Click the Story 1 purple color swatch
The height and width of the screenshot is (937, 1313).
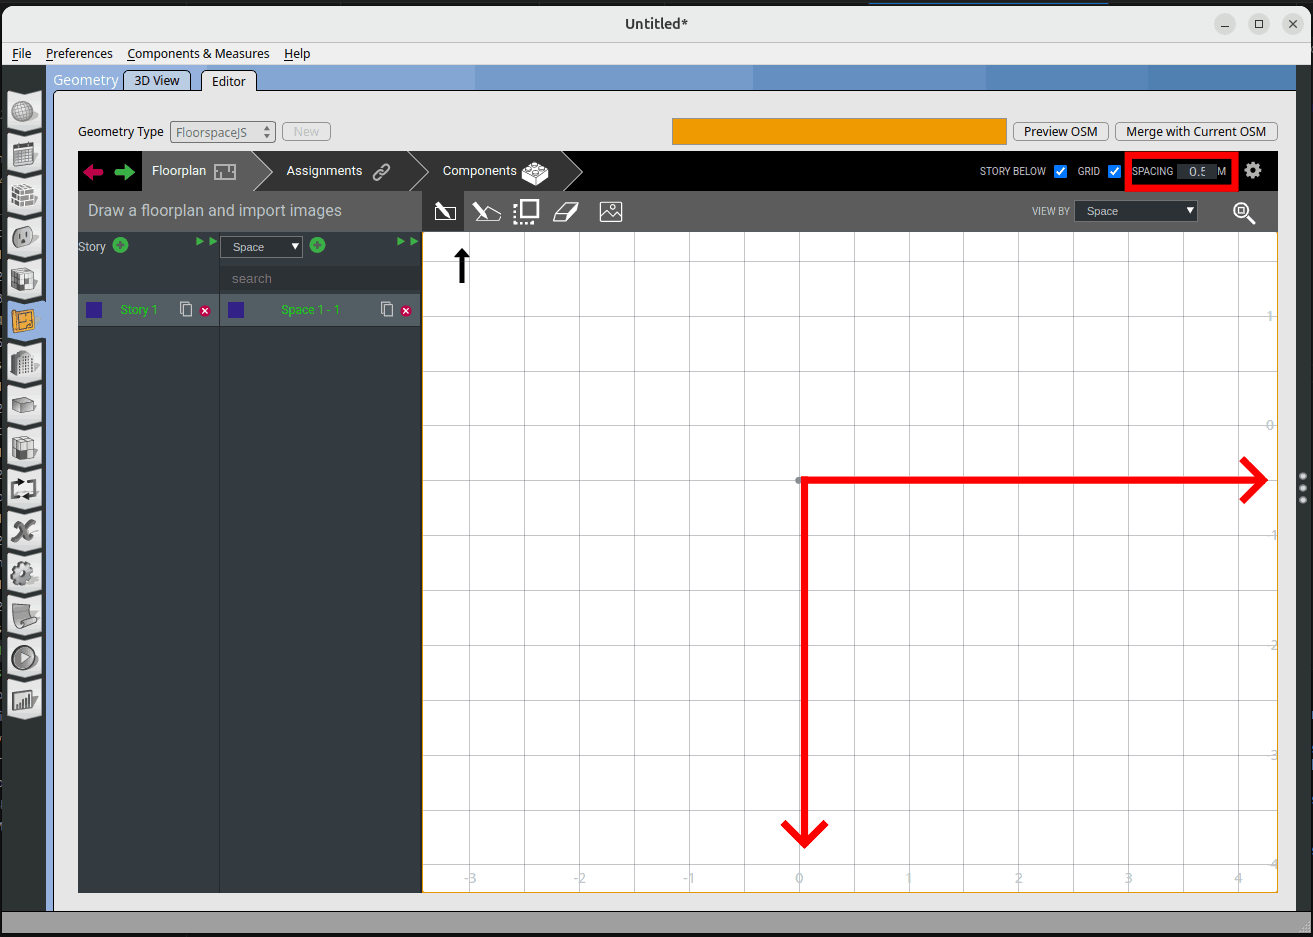(x=94, y=310)
